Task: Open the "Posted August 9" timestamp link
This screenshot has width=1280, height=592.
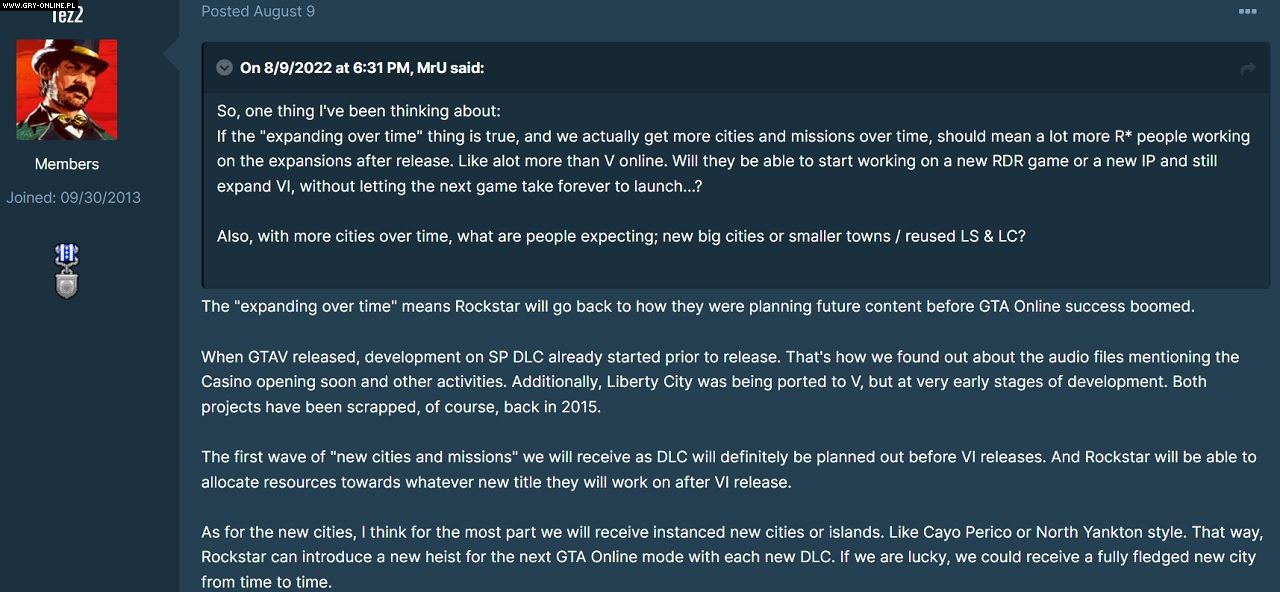Action: [x=258, y=11]
